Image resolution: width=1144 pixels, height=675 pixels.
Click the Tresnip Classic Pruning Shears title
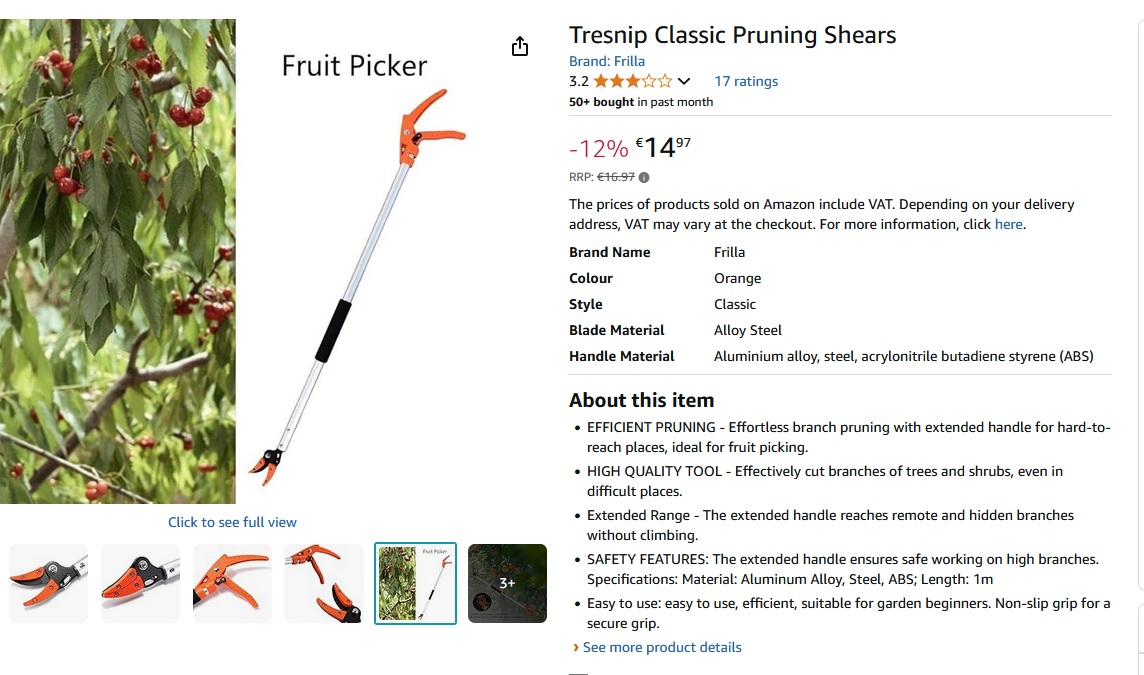[x=733, y=34]
